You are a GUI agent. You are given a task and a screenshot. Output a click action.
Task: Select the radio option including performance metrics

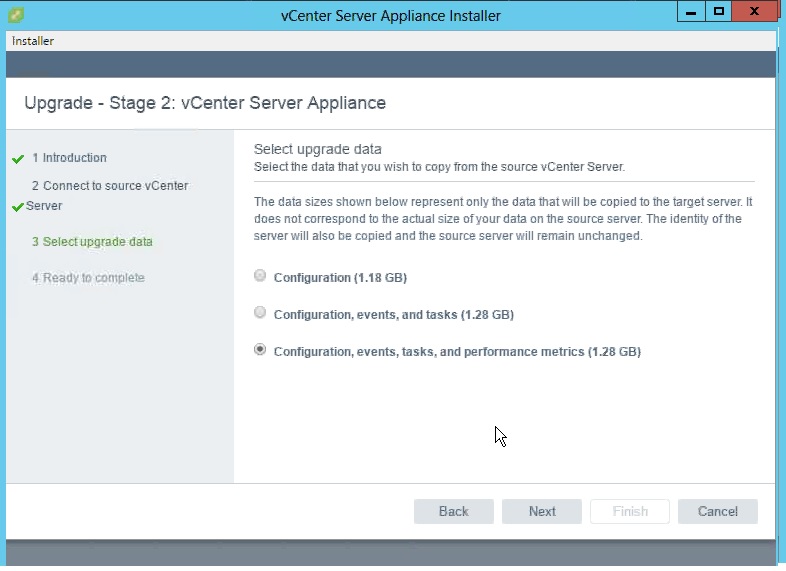coord(261,350)
